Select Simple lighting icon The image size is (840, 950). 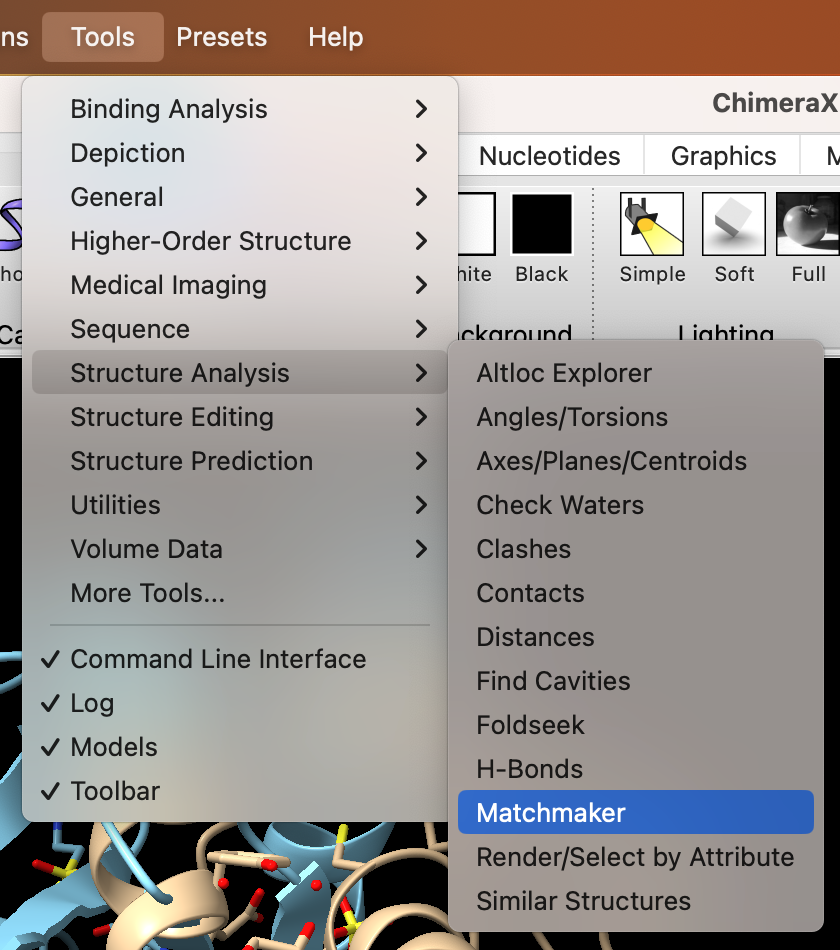[x=652, y=225]
